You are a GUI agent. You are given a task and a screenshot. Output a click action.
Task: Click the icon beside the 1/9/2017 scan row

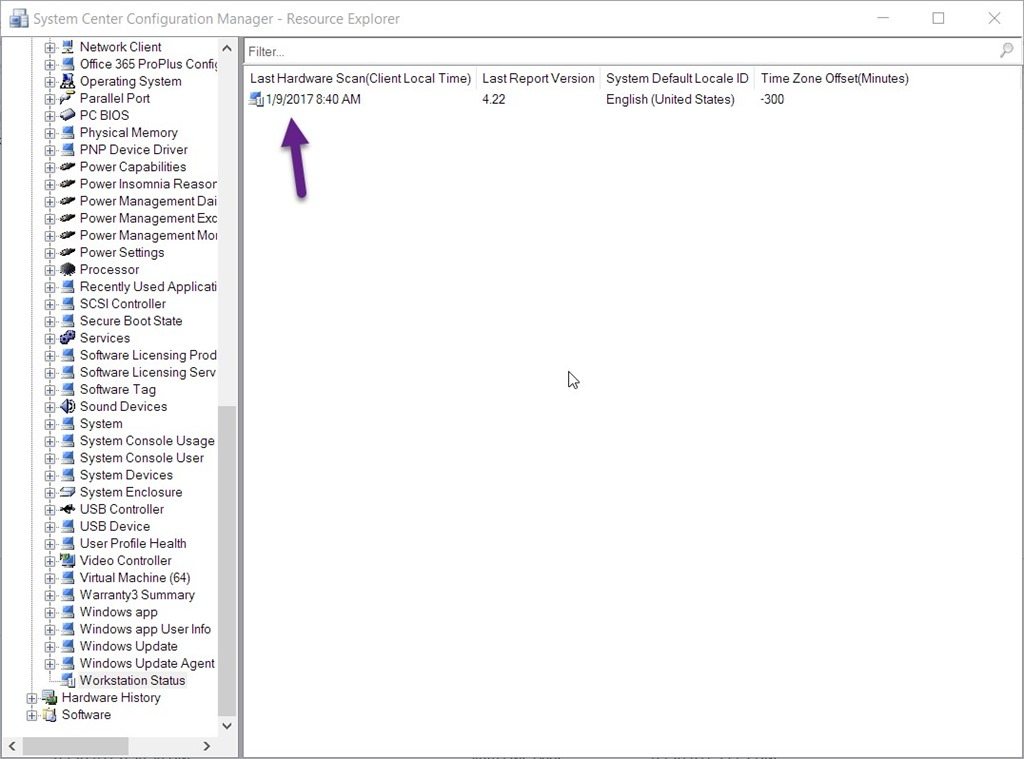tap(256, 99)
